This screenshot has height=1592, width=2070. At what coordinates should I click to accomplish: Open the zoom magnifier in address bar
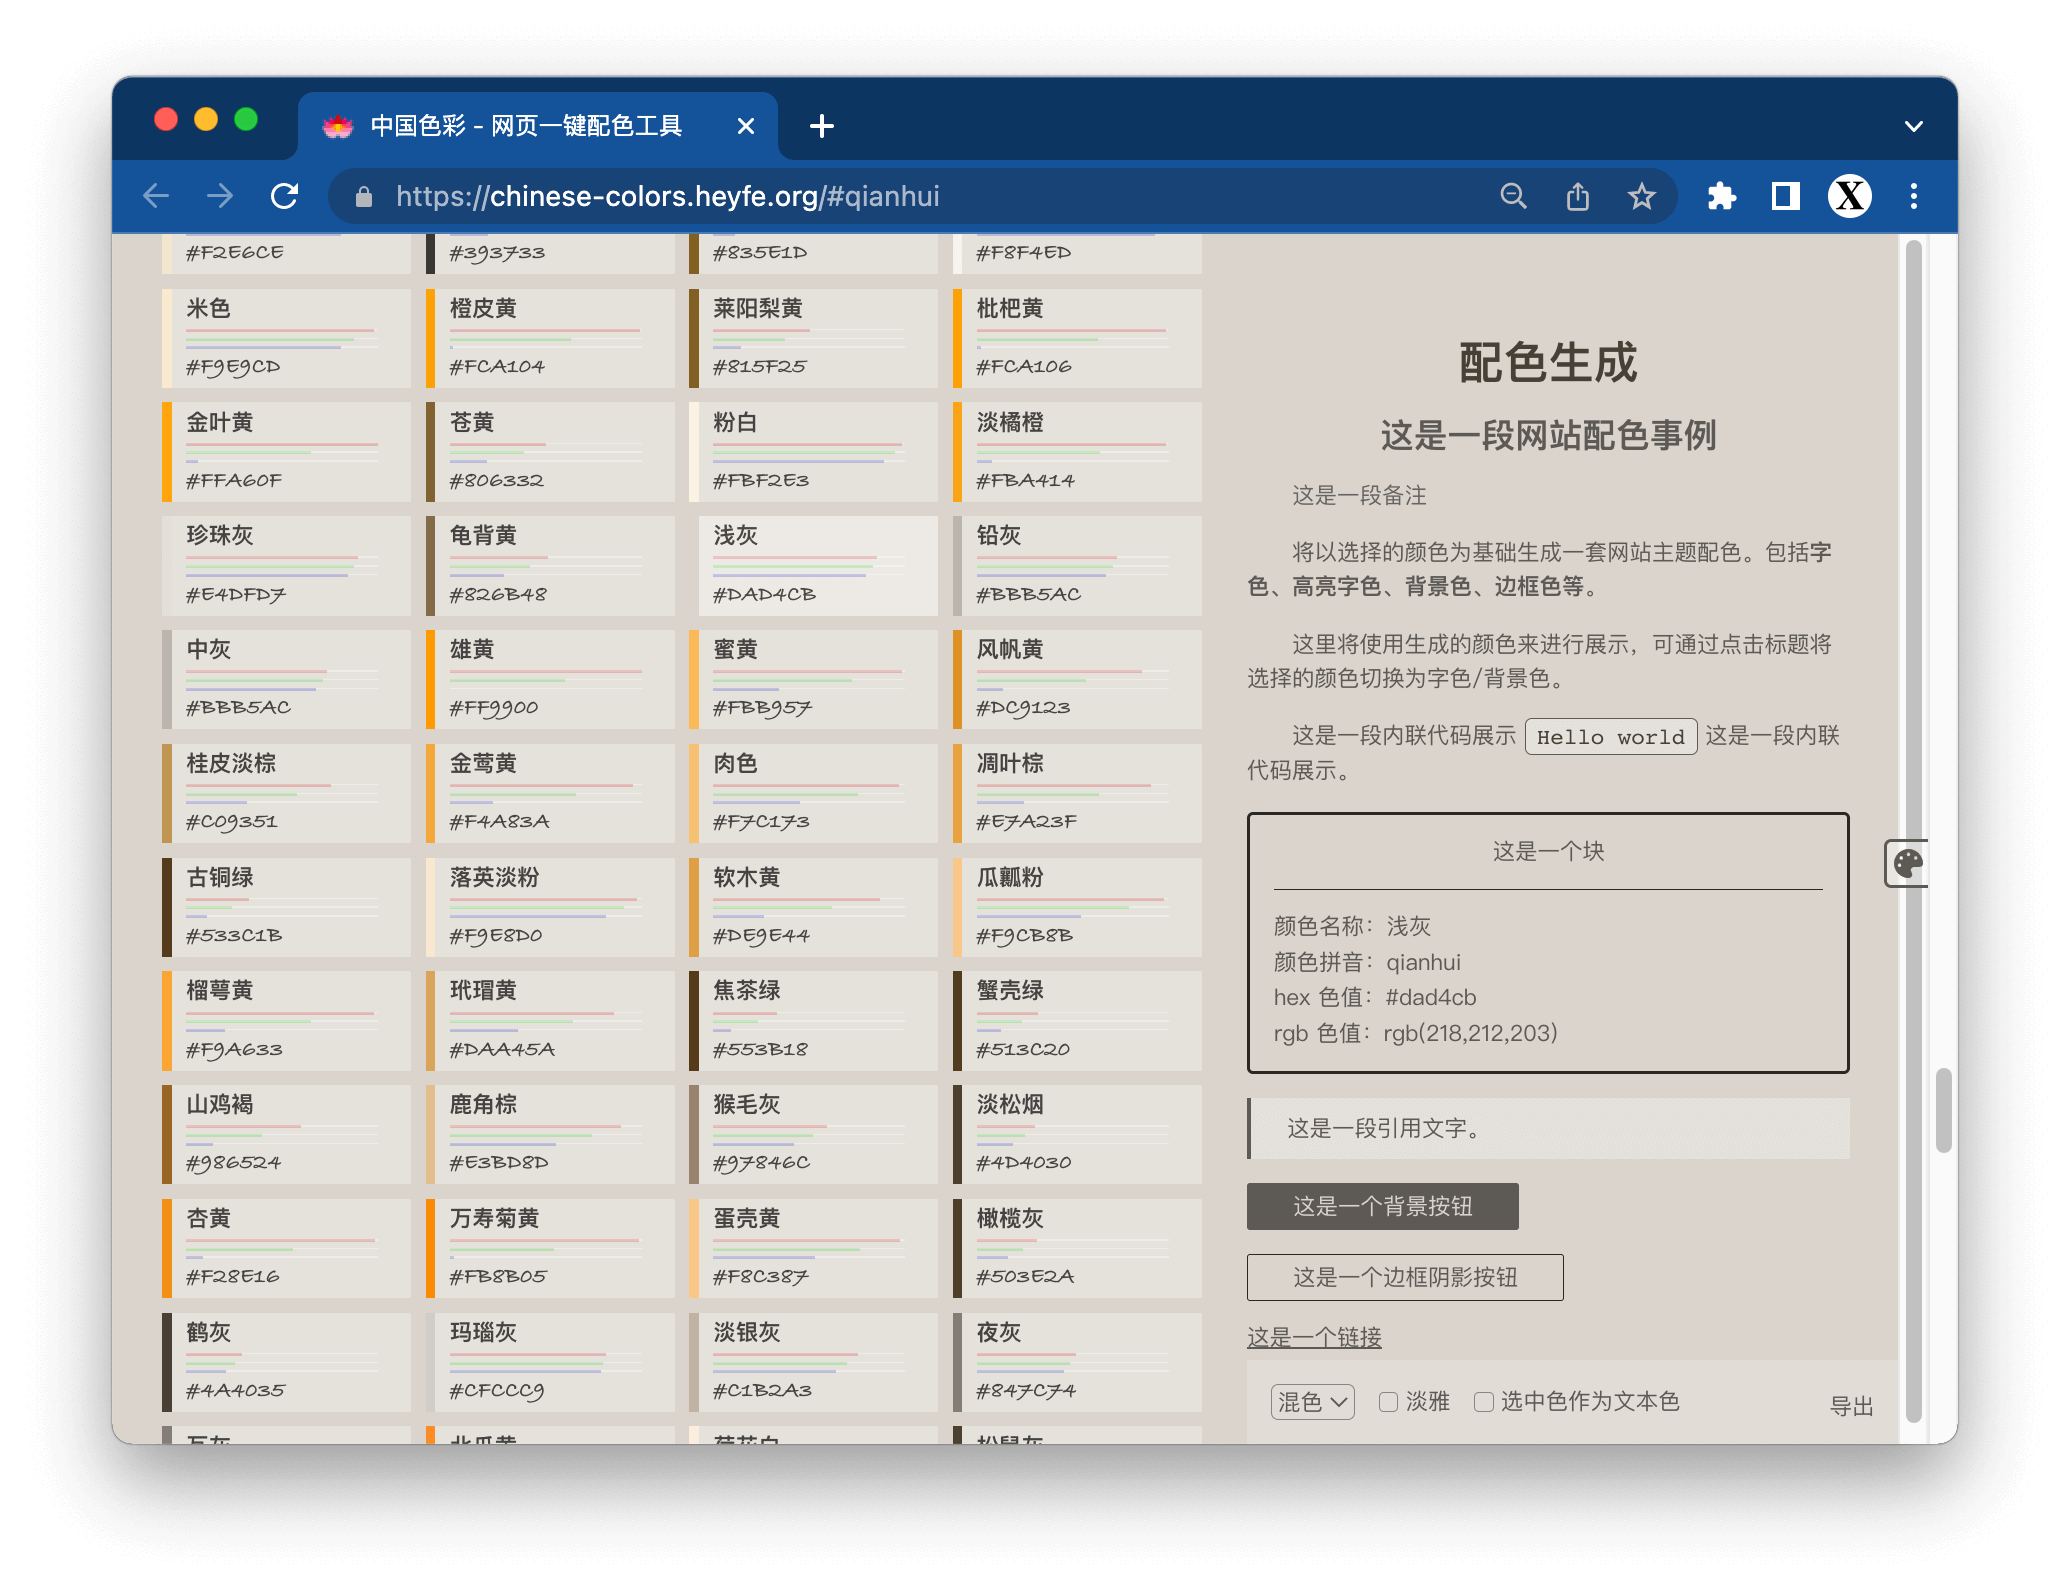coord(1514,196)
